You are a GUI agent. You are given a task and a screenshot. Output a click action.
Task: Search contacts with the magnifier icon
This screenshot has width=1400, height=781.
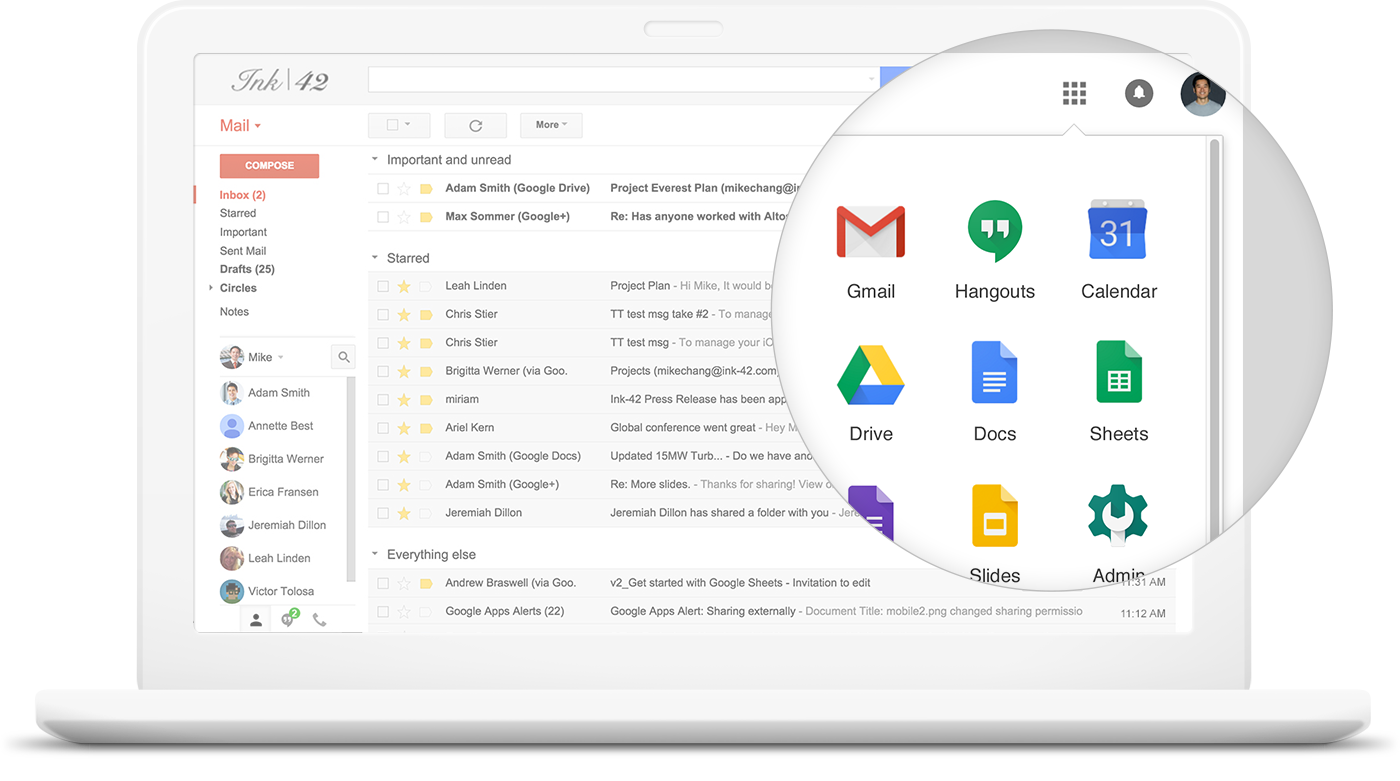tap(343, 357)
